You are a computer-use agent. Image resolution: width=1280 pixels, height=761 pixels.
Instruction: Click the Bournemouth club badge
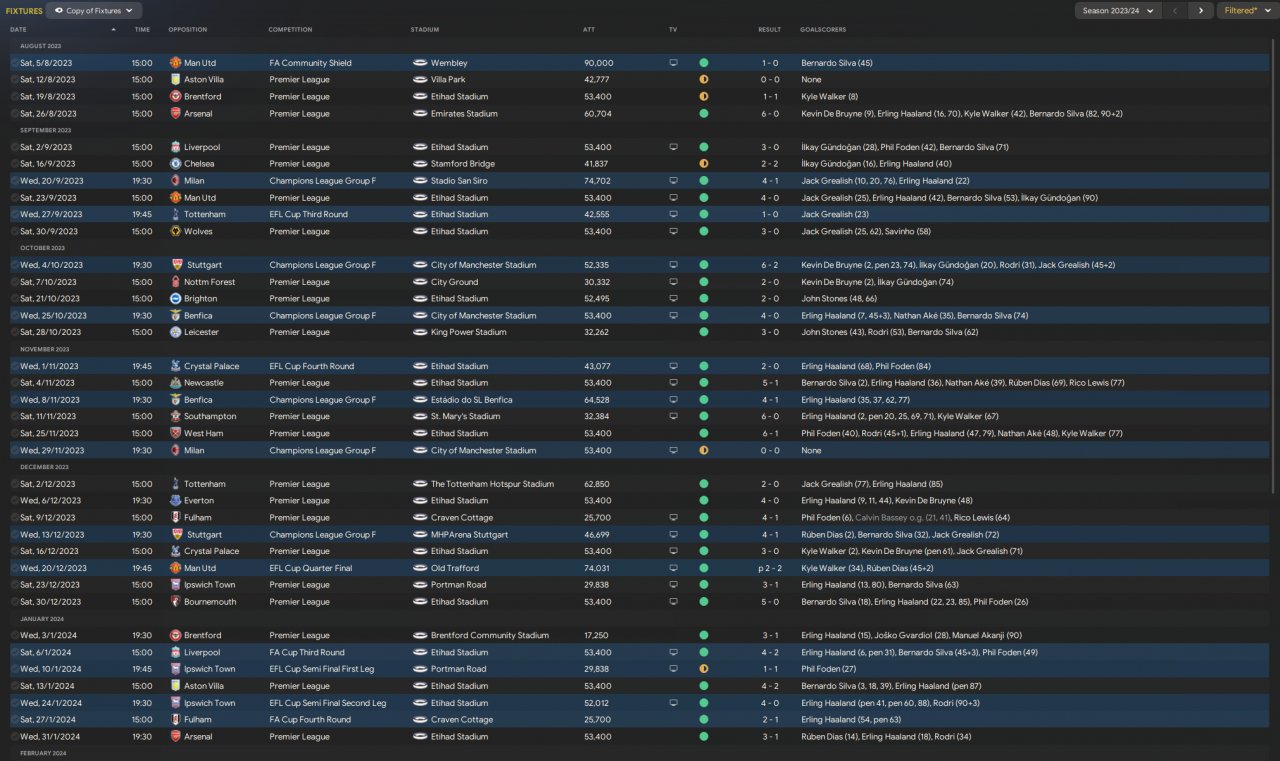coord(175,602)
